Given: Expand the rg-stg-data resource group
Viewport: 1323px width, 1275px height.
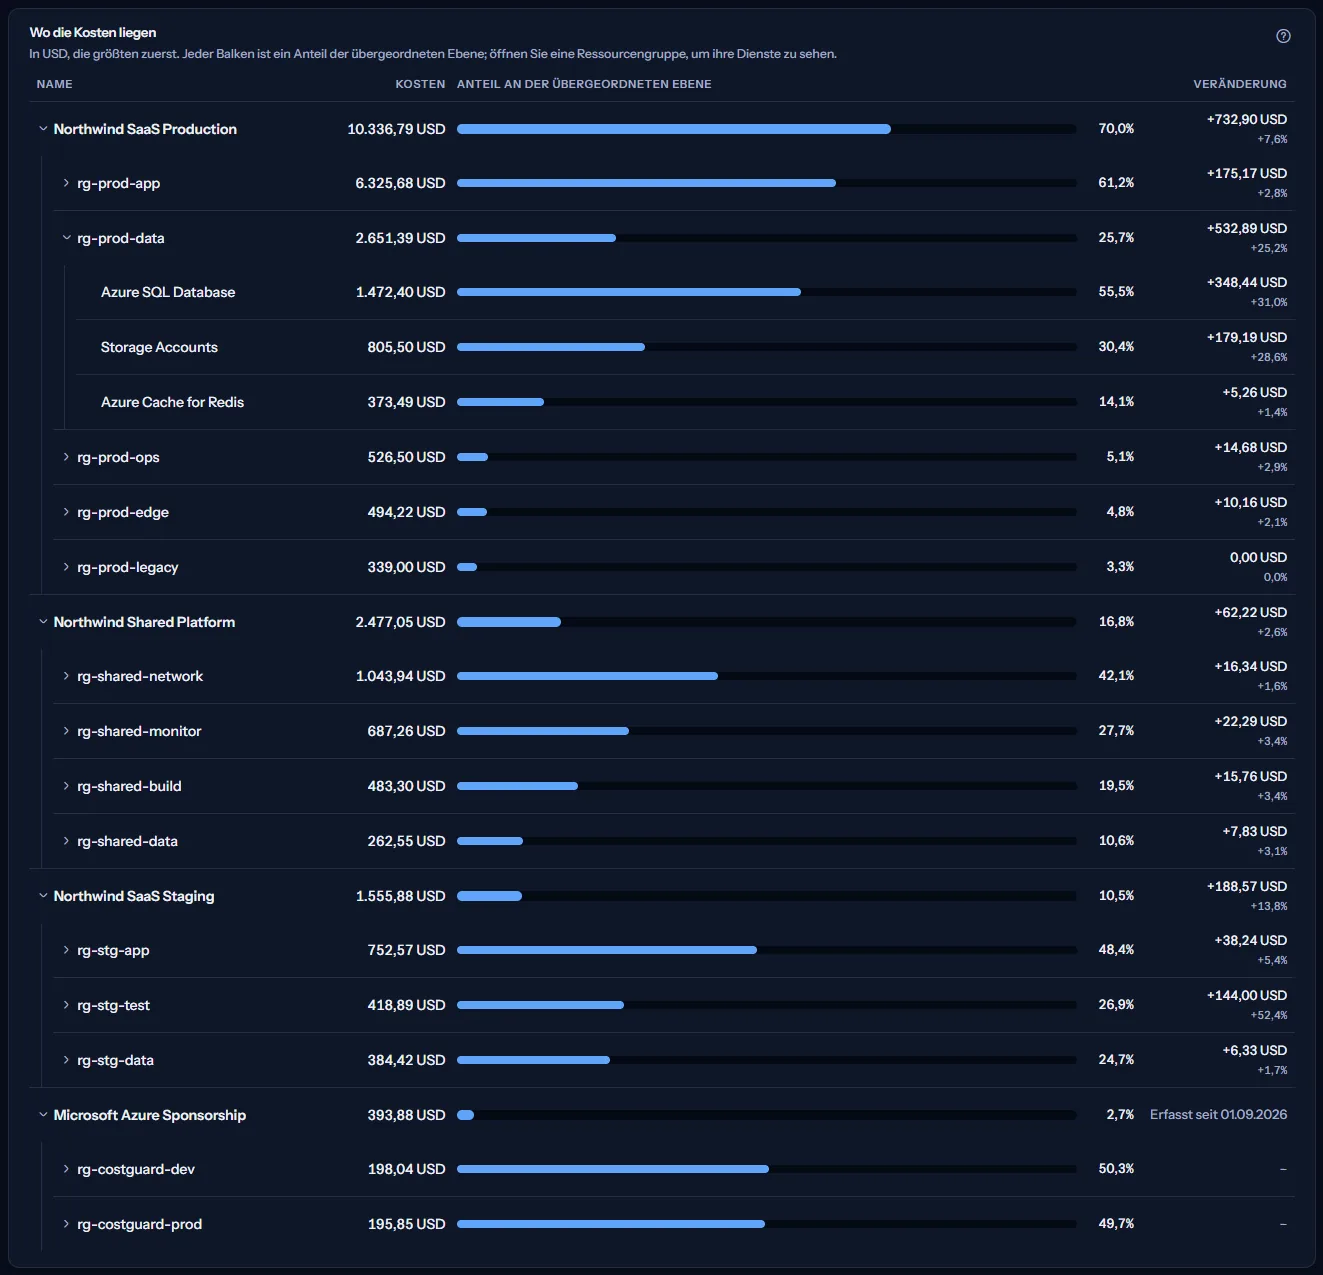Looking at the screenshot, I should [x=66, y=1060].
